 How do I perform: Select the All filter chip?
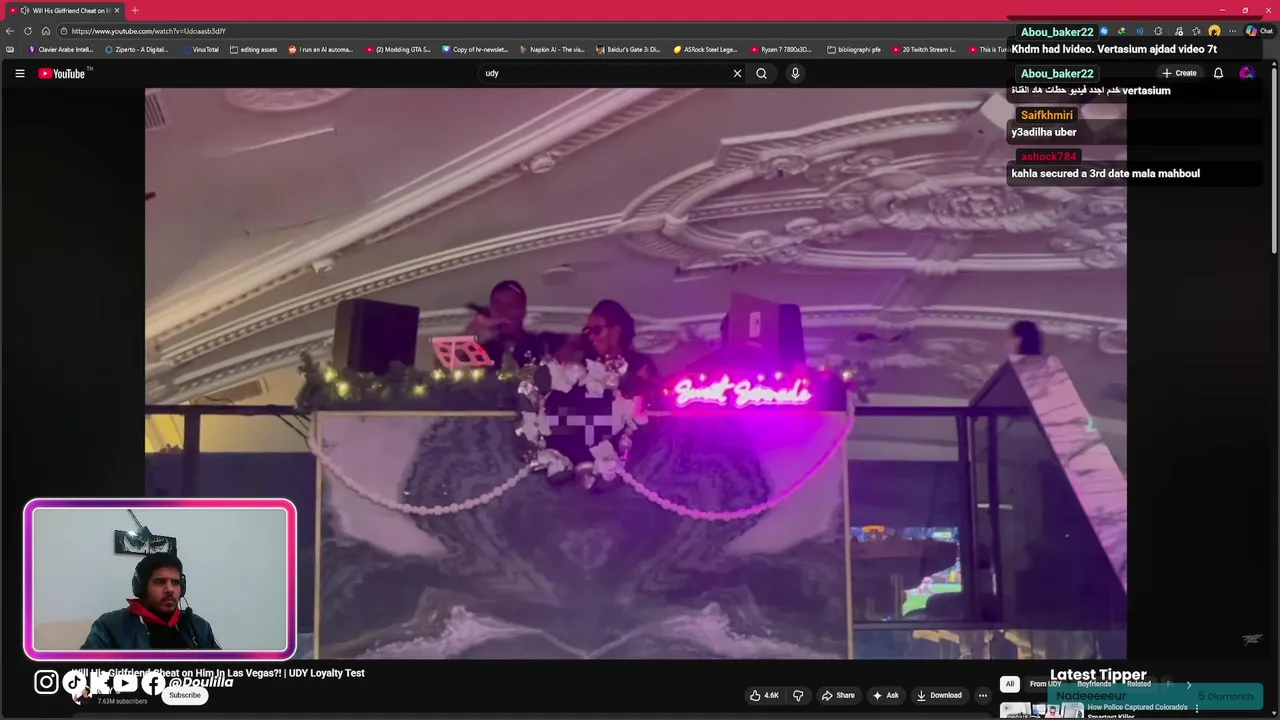pyautogui.click(x=1010, y=684)
